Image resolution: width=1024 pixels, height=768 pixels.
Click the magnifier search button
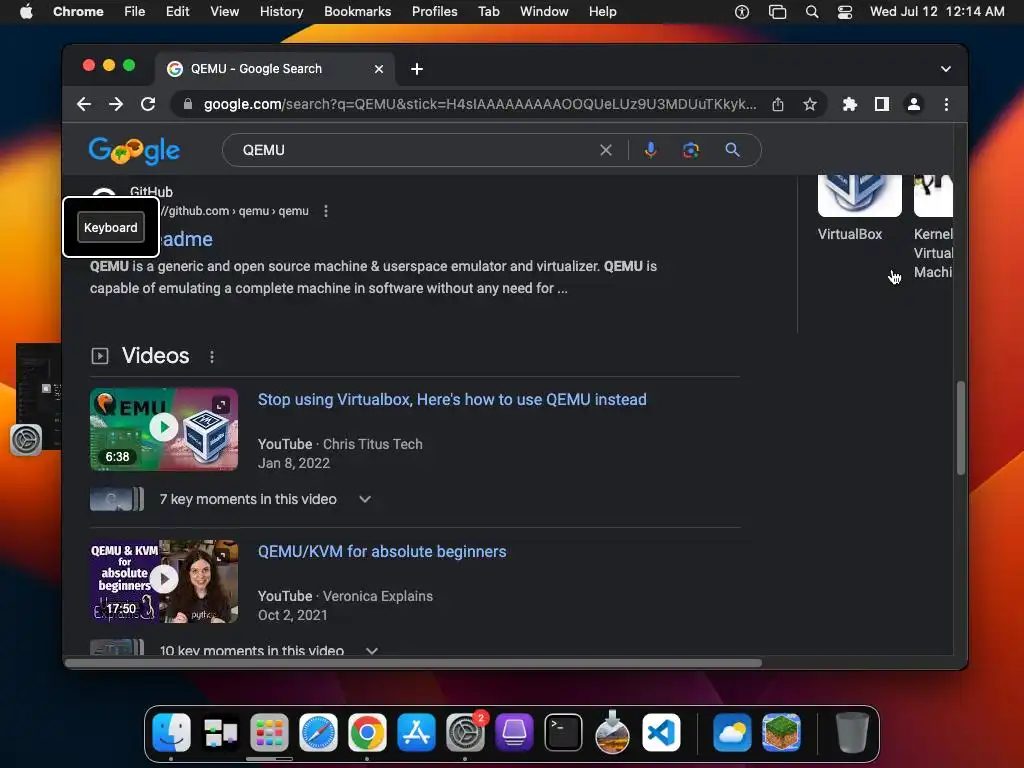tap(733, 150)
